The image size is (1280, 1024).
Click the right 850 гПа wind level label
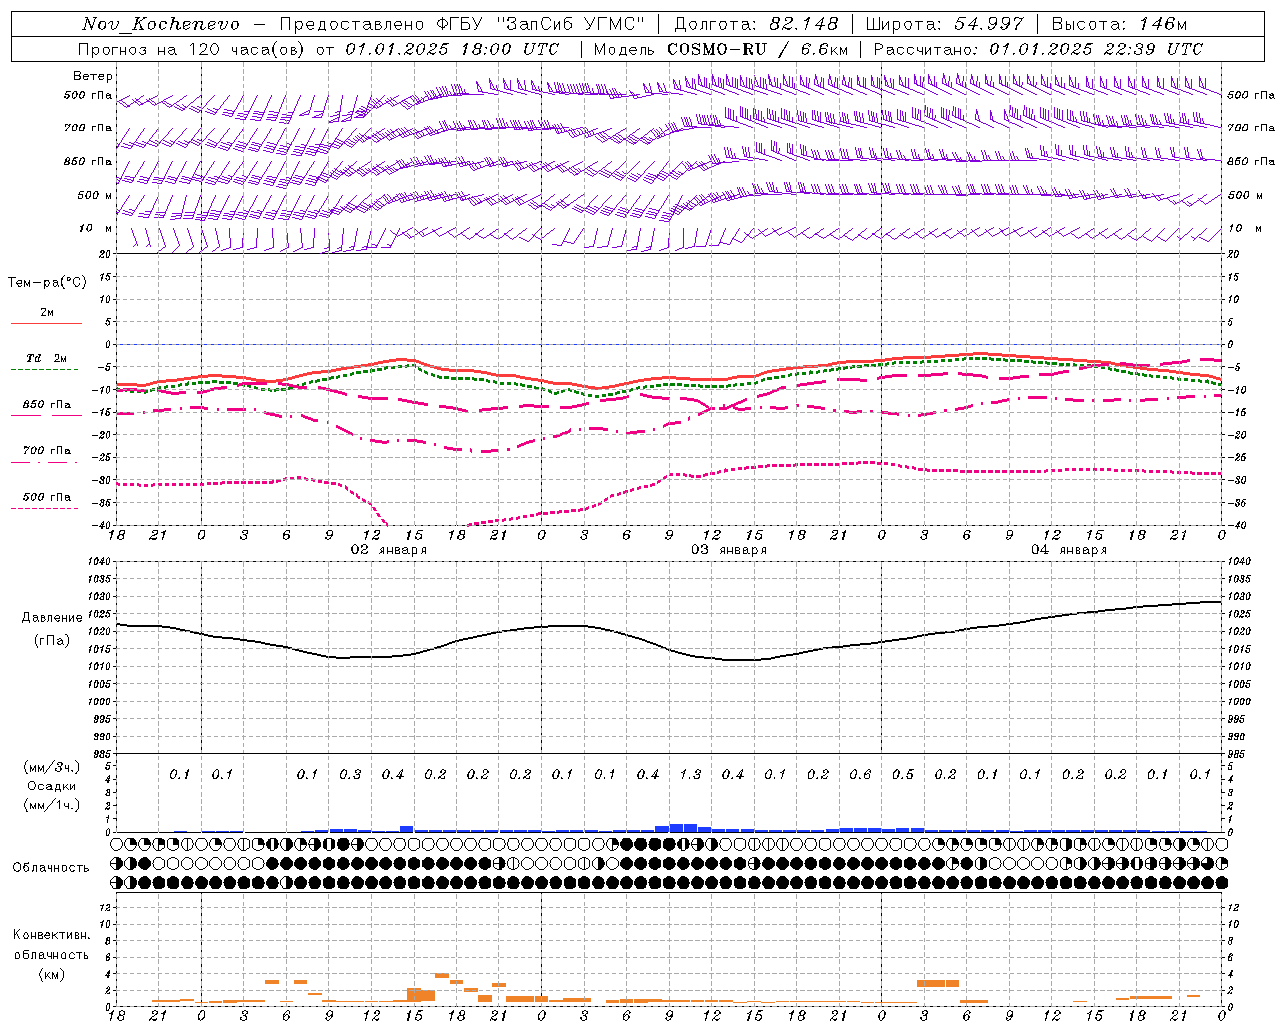pos(1251,161)
